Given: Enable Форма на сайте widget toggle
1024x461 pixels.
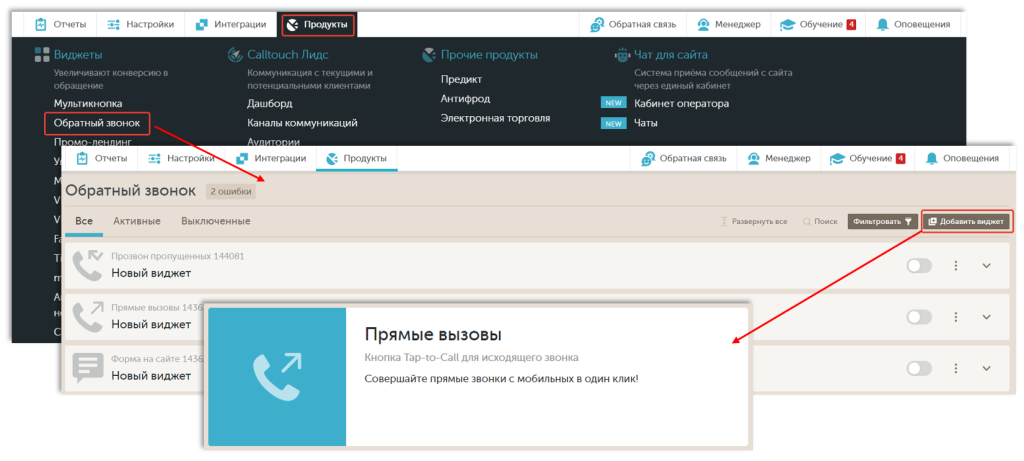Looking at the screenshot, I should coord(919,368).
